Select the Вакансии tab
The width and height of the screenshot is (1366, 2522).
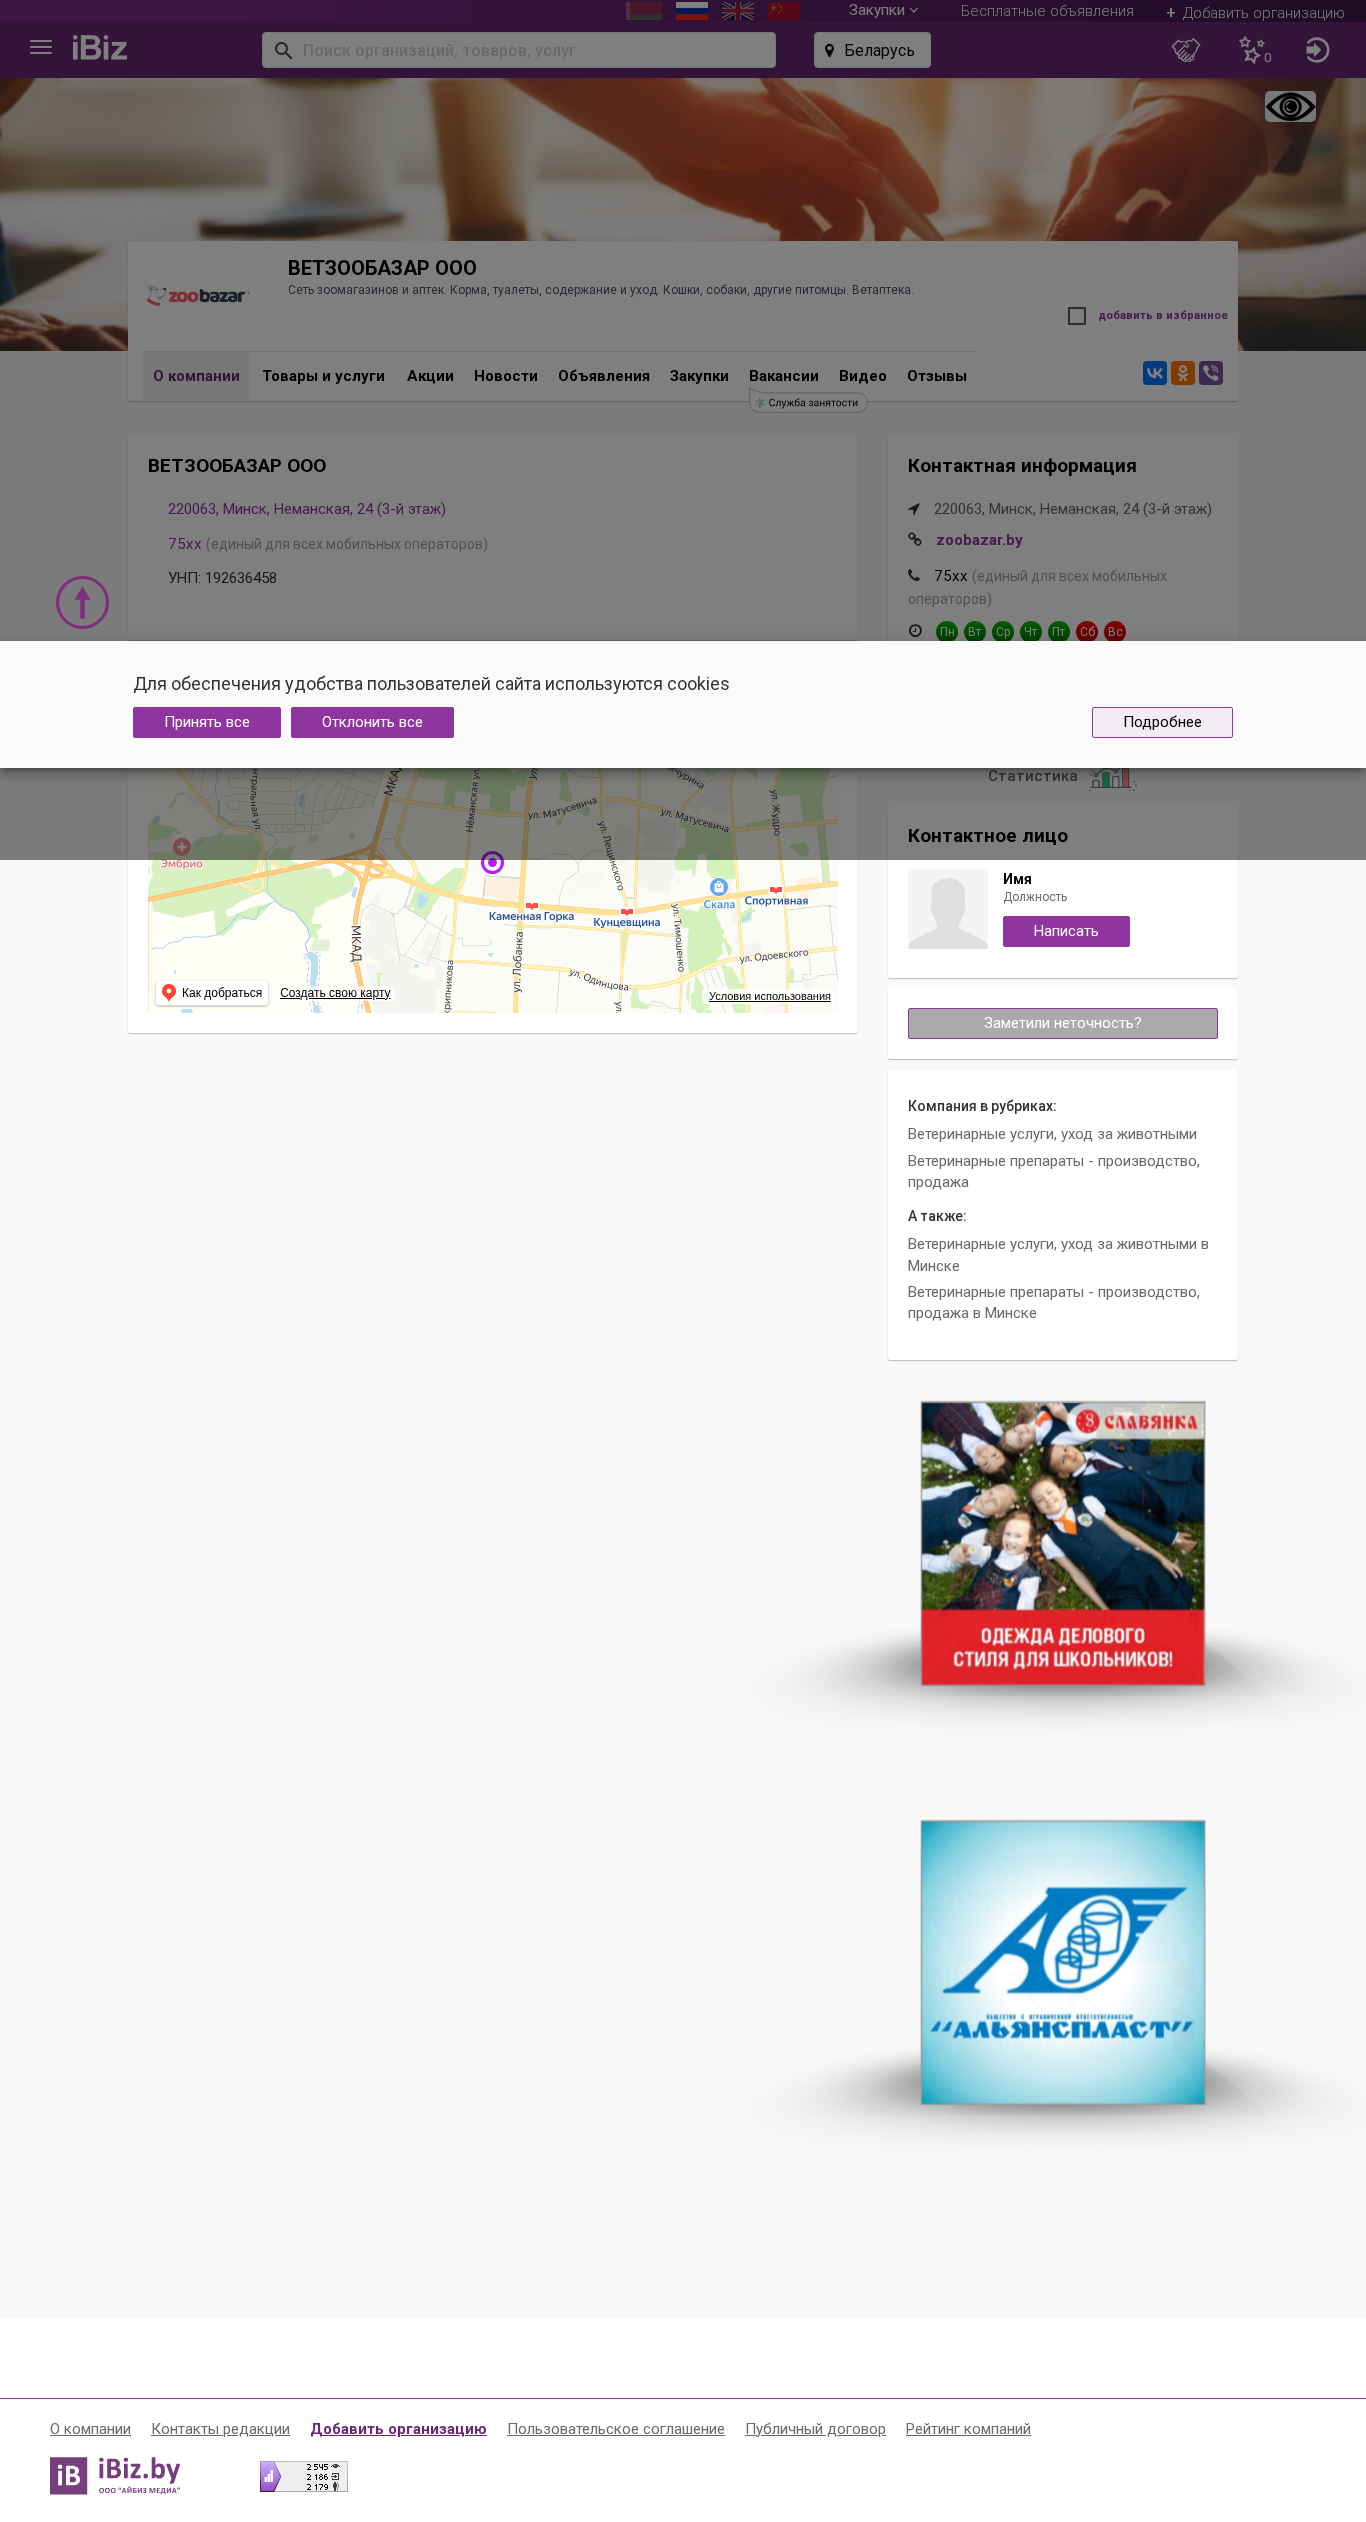click(x=784, y=376)
